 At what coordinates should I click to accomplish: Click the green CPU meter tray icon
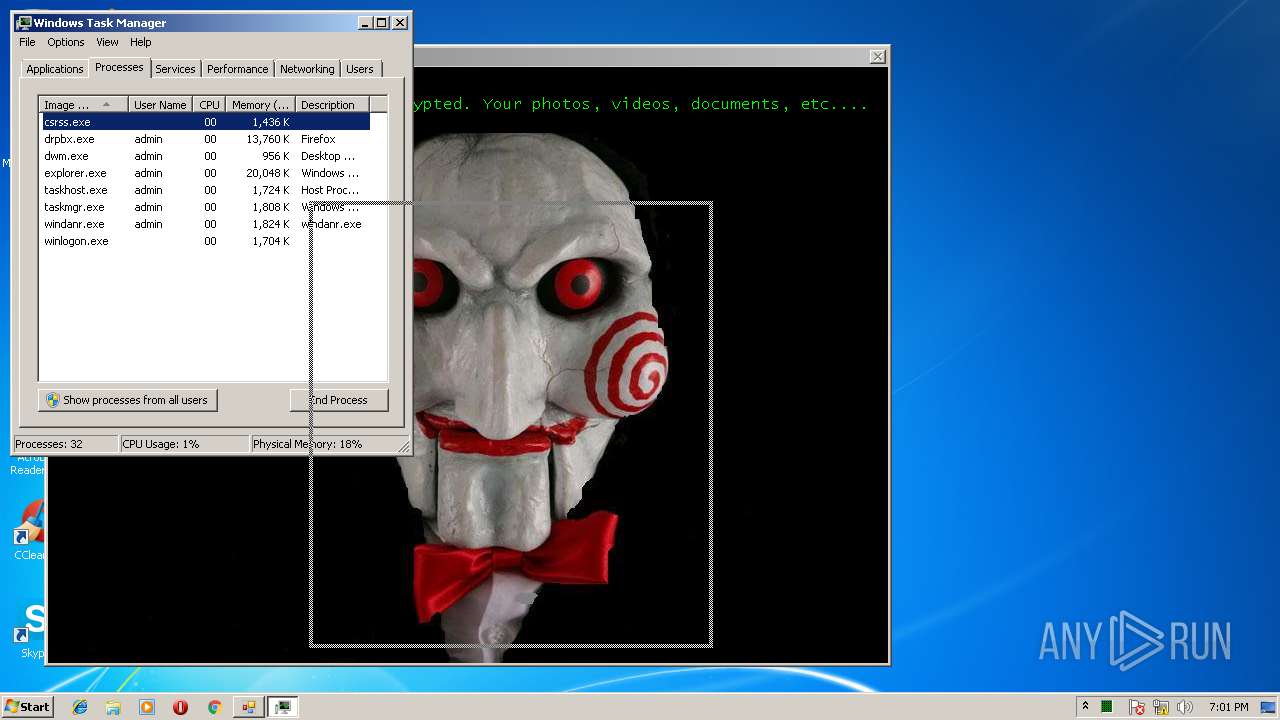[x=1107, y=707]
